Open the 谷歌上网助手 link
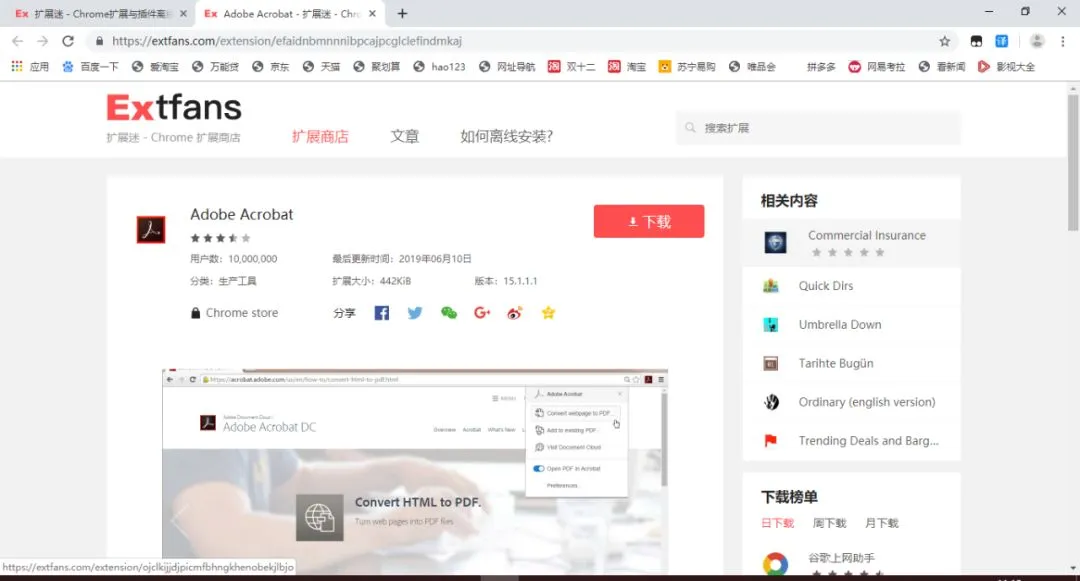This screenshot has height=581, width=1080. tap(841, 558)
